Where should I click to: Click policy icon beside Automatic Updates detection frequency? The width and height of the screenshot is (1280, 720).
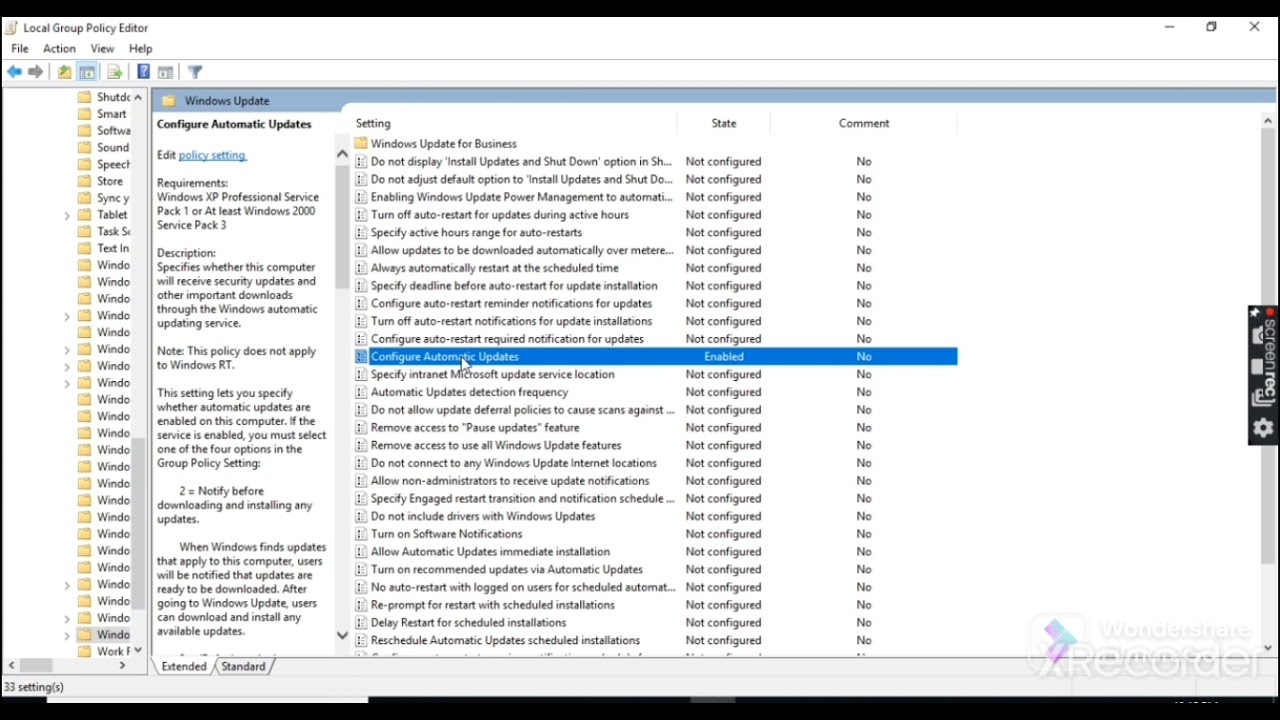(361, 392)
